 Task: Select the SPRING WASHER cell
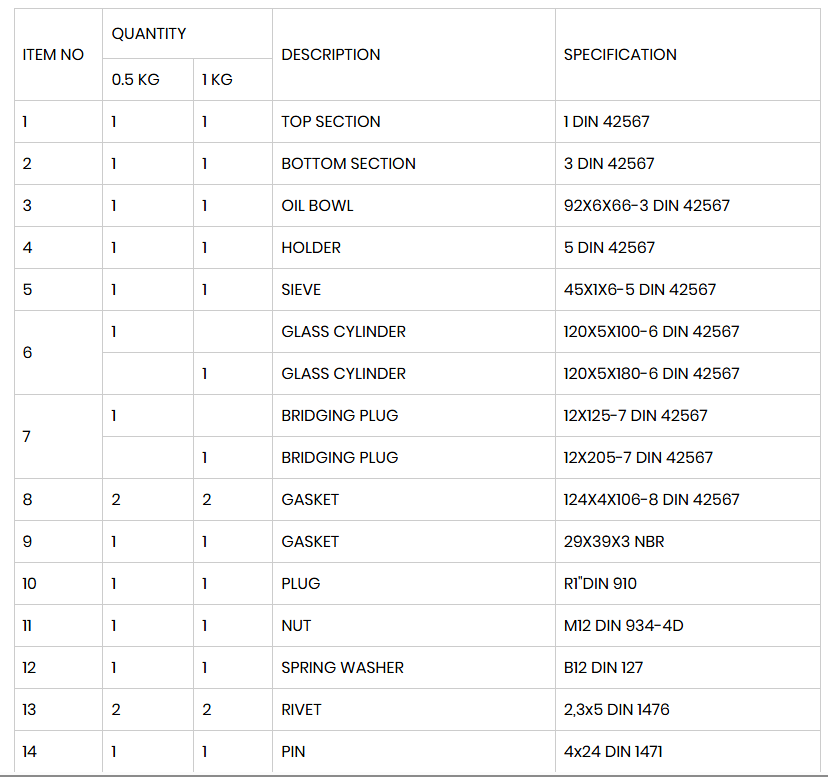pos(413,668)
